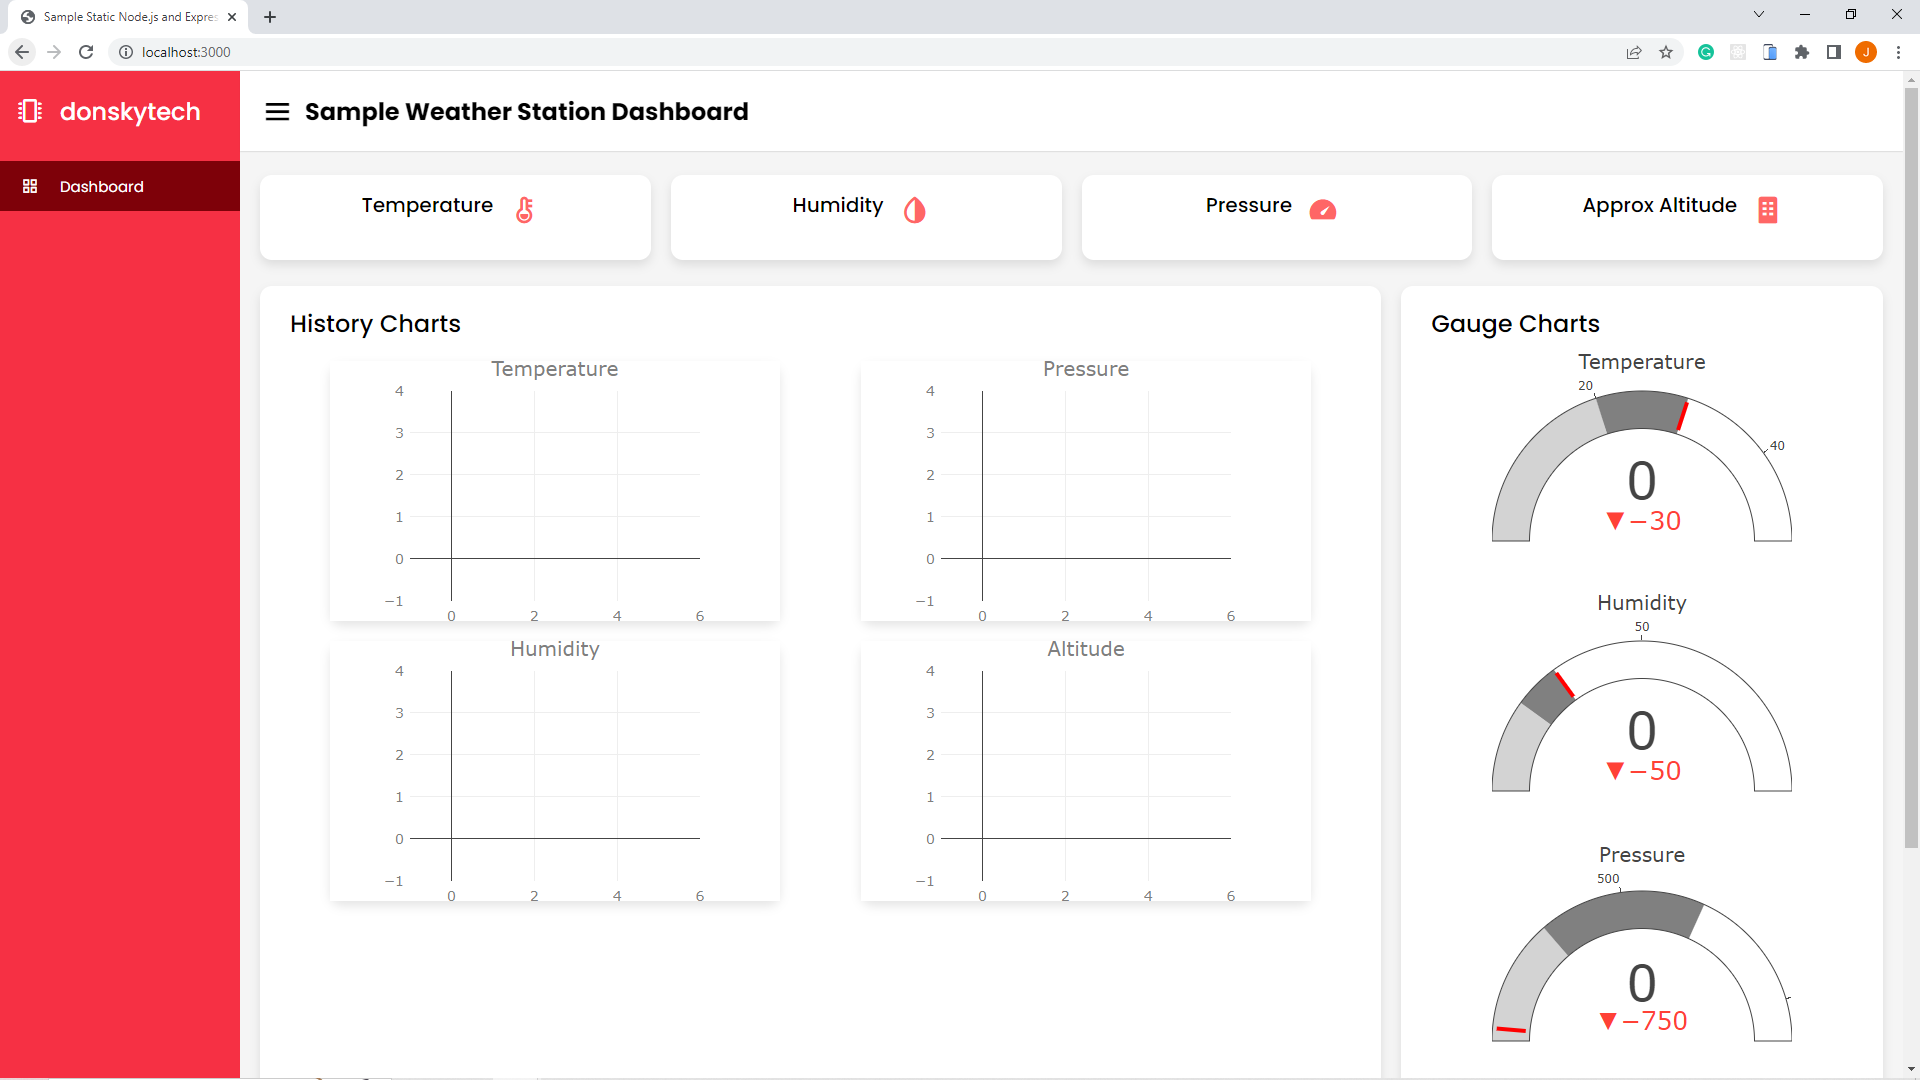Click the -30 delta on Temperature gauge
1920x1080 pixels.
[1643, 521]
